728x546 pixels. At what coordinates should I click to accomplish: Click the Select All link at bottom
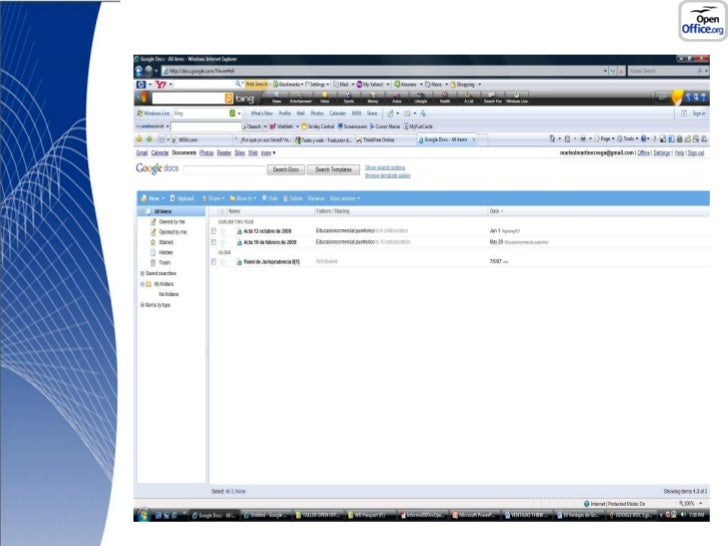228,491
